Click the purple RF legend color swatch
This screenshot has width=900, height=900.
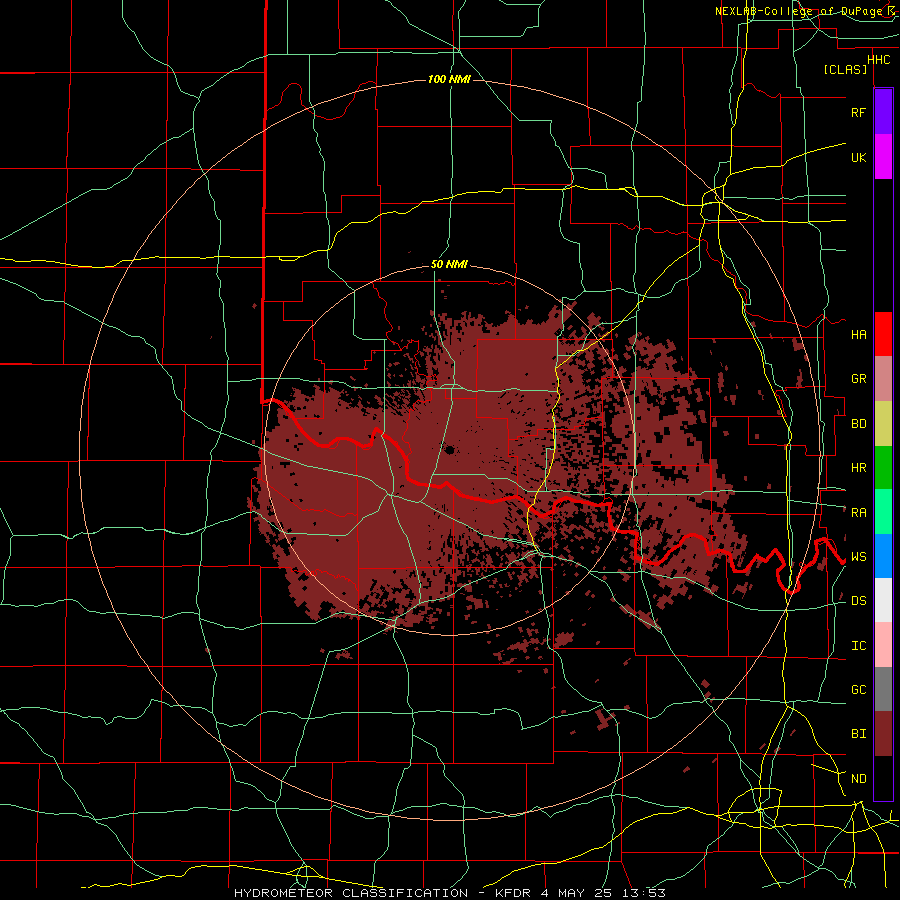[883, 112]
